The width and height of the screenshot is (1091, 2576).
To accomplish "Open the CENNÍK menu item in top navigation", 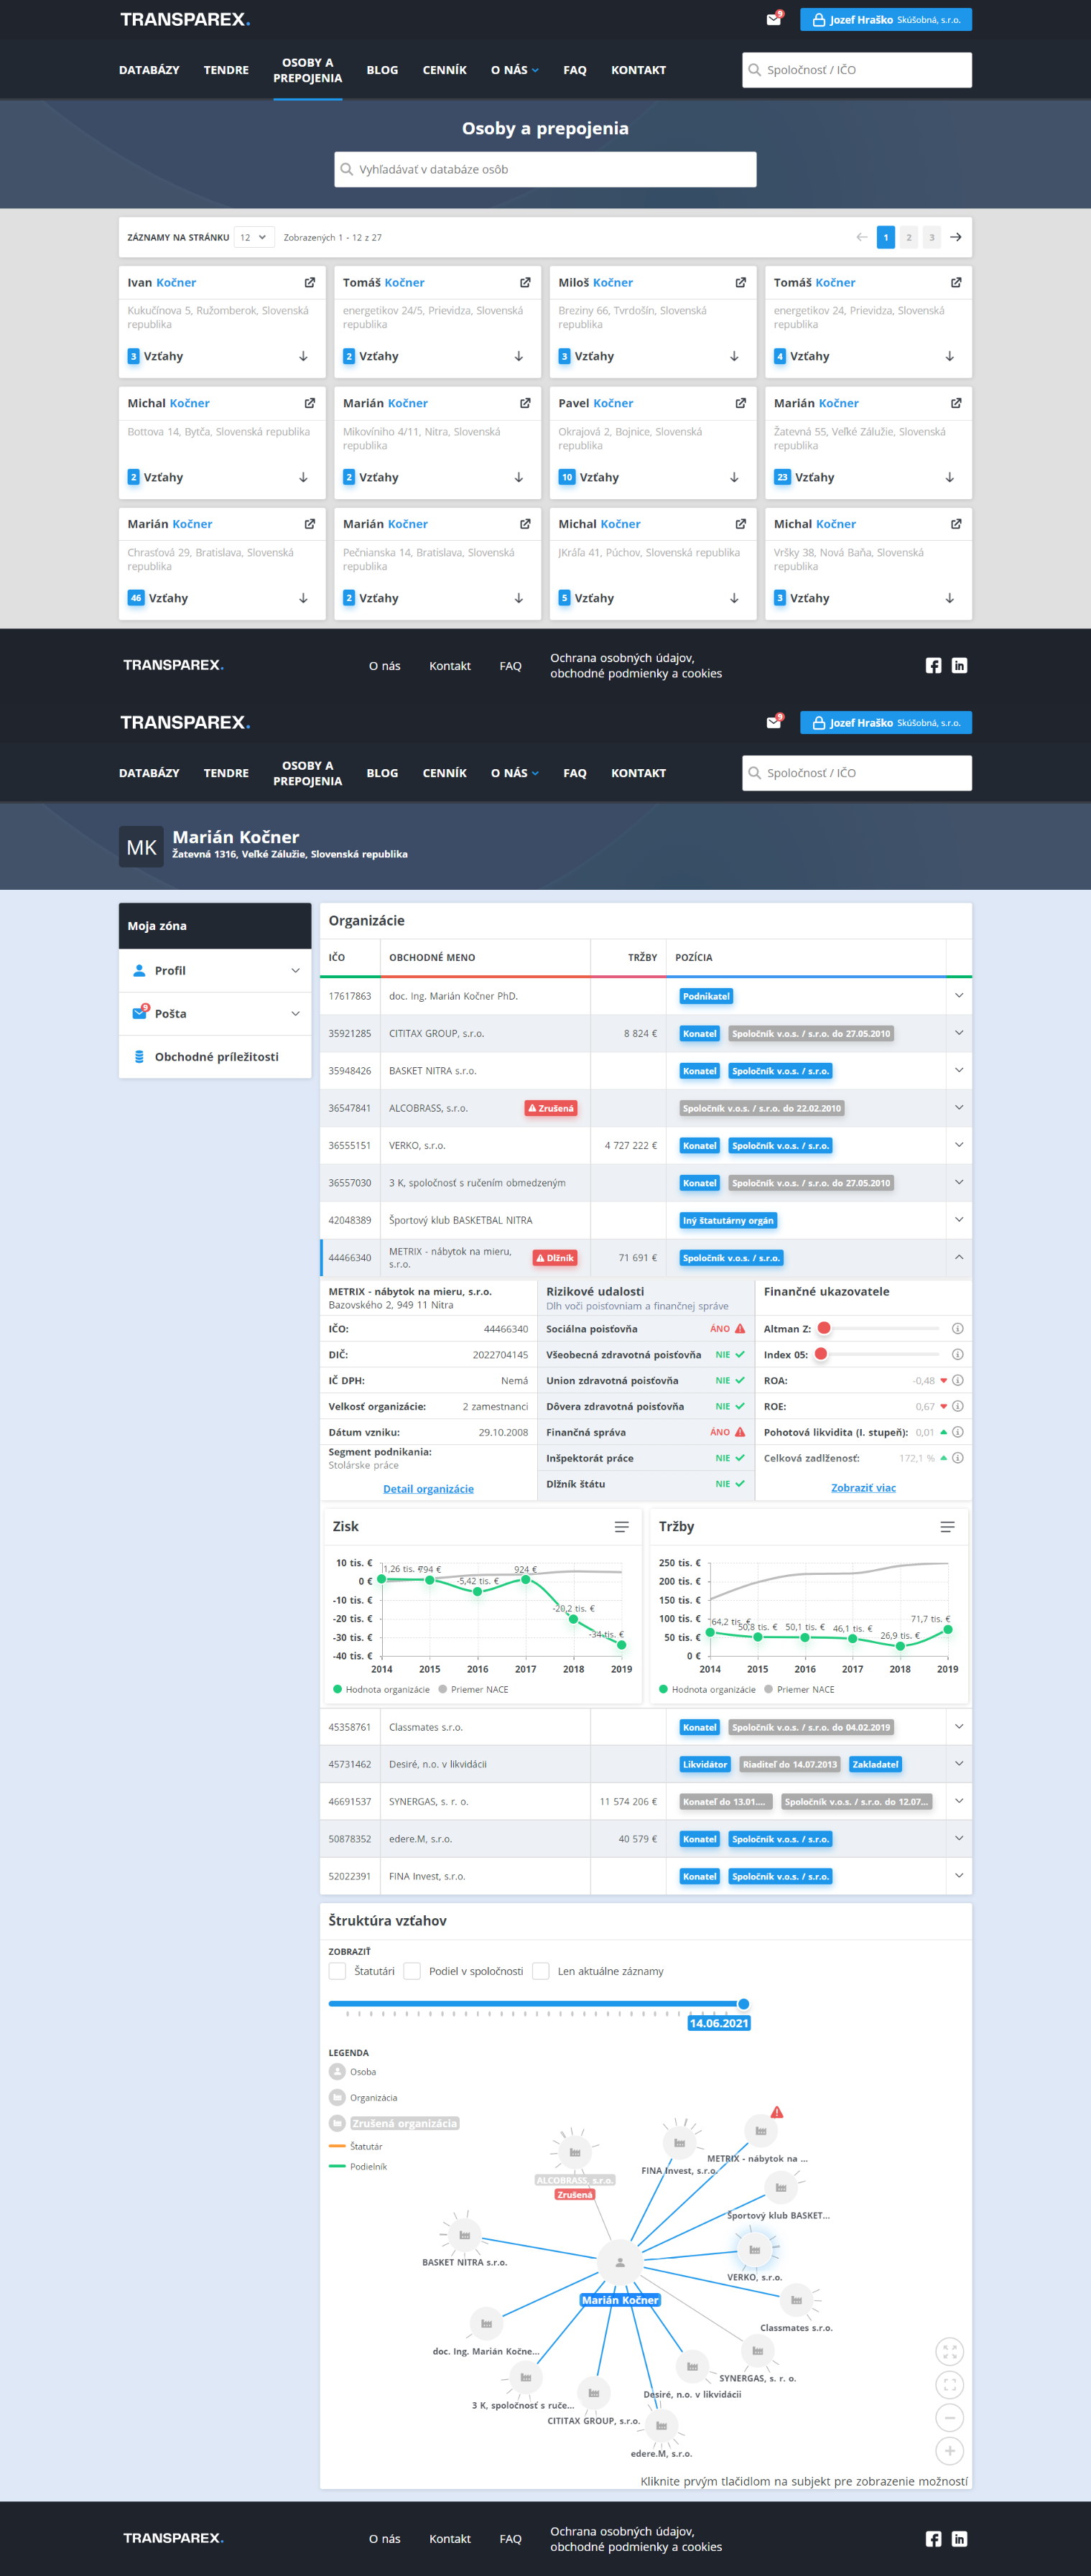I will [444, 70].
